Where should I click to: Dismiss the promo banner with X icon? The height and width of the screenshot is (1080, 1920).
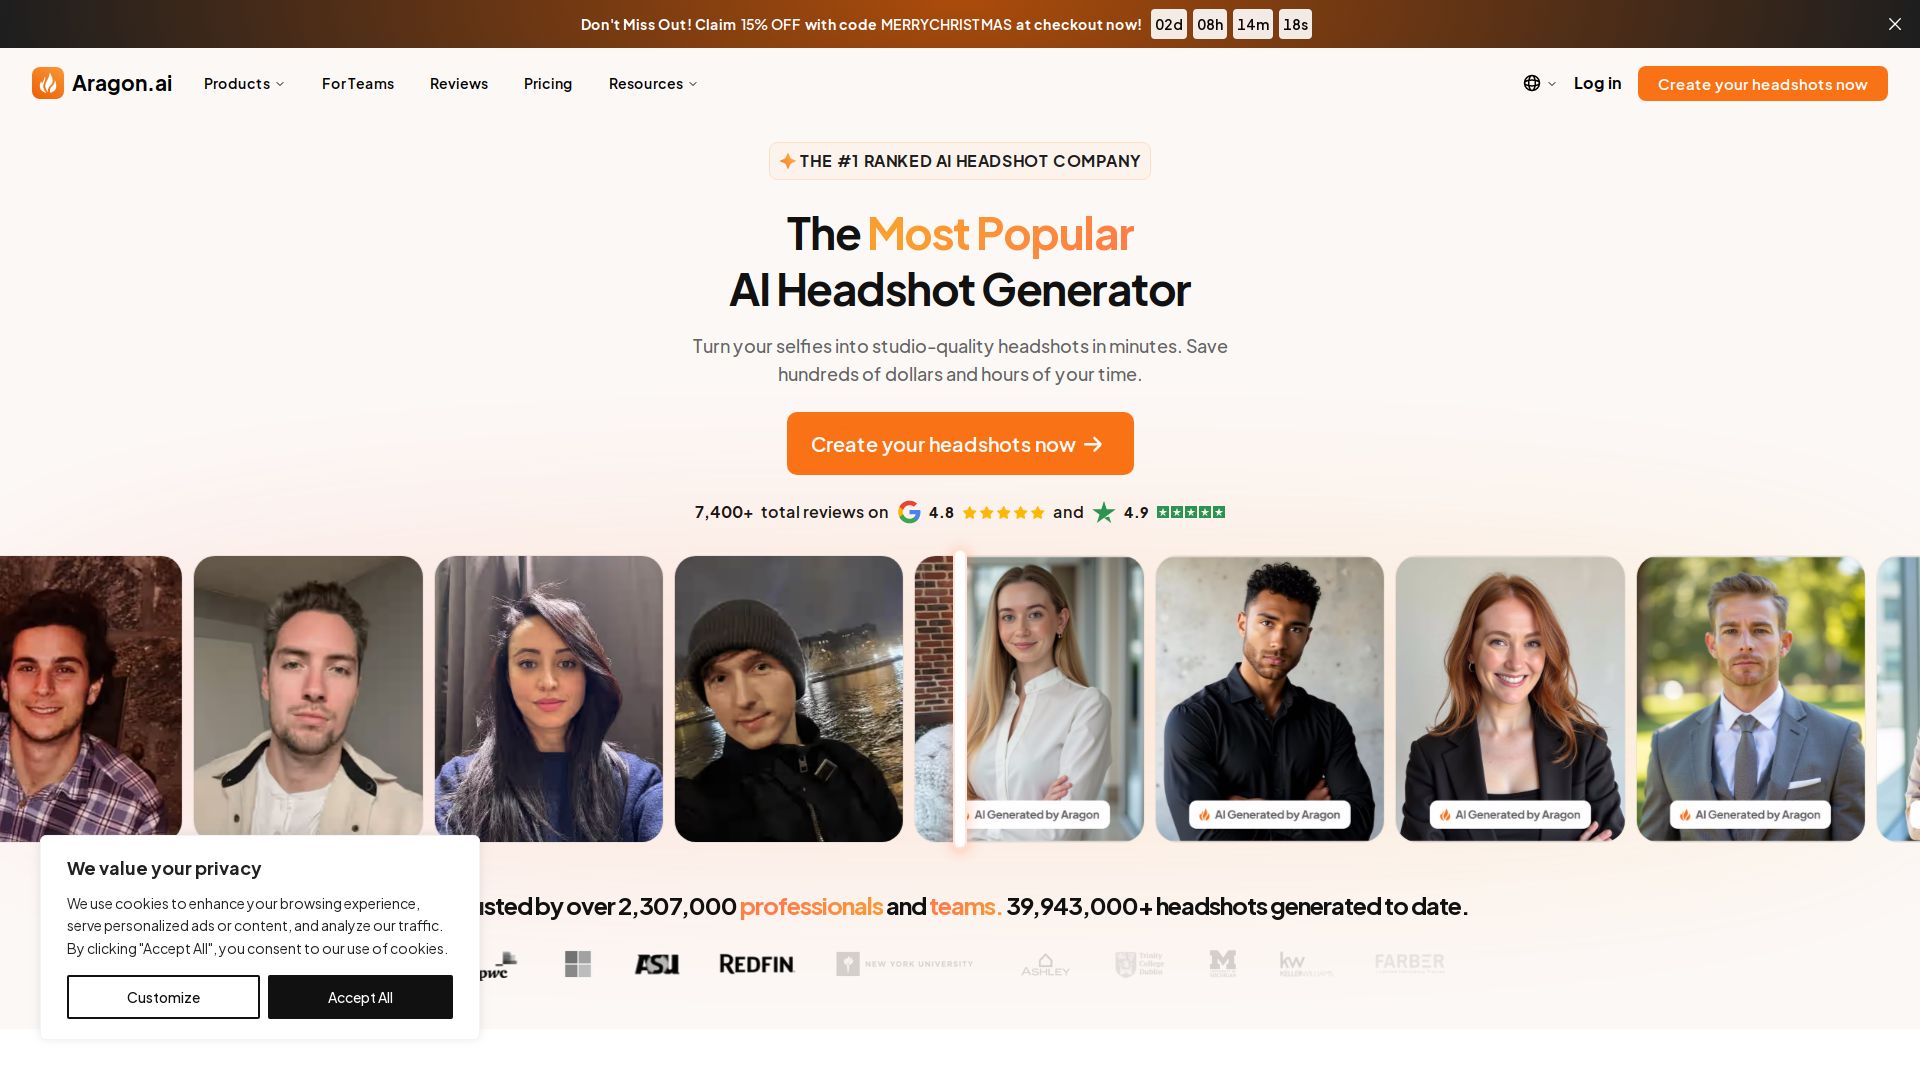1894,24
